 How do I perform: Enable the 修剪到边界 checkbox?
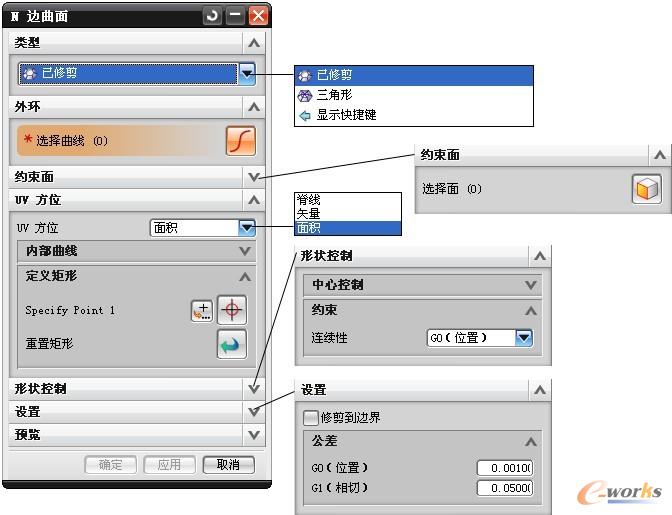coord(311,417)
